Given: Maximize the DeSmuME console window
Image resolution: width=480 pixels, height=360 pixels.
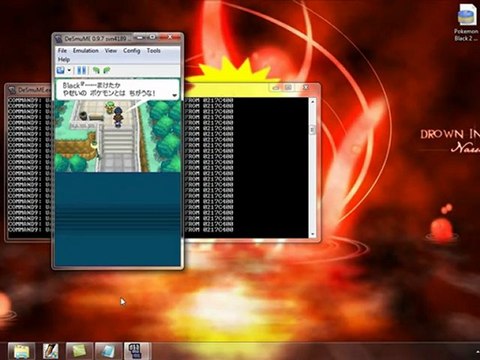Looking at the screenshot, I should point(289,88).
